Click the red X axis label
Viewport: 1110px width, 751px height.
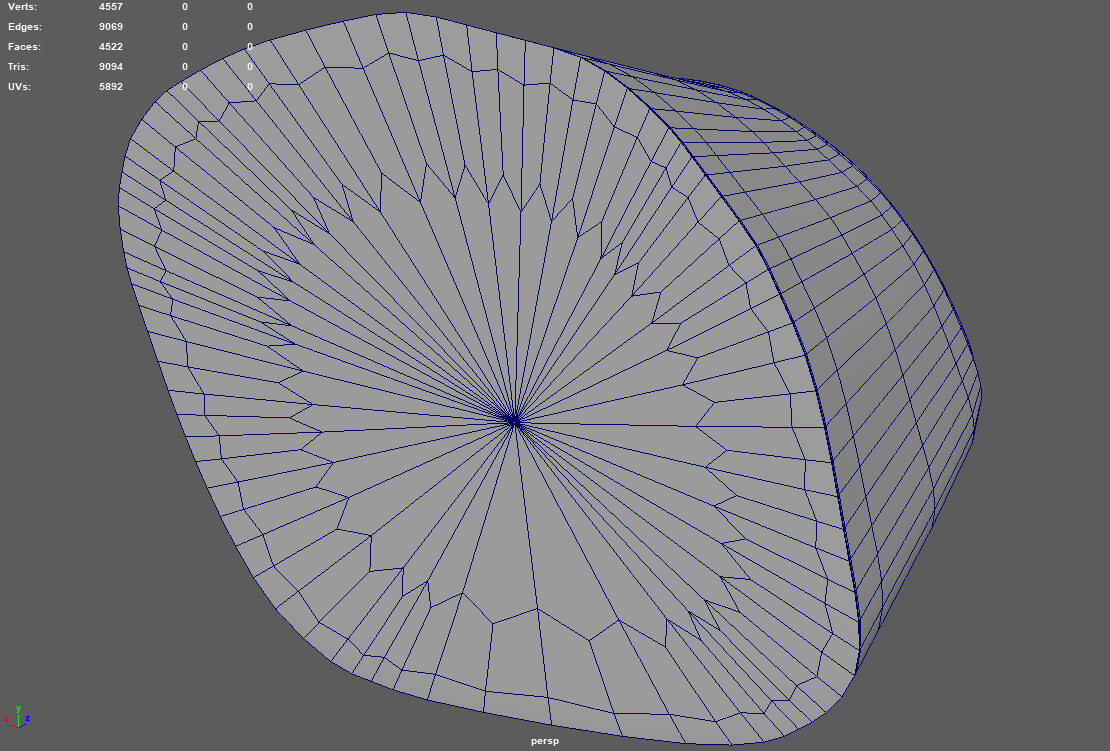(6, 719)
